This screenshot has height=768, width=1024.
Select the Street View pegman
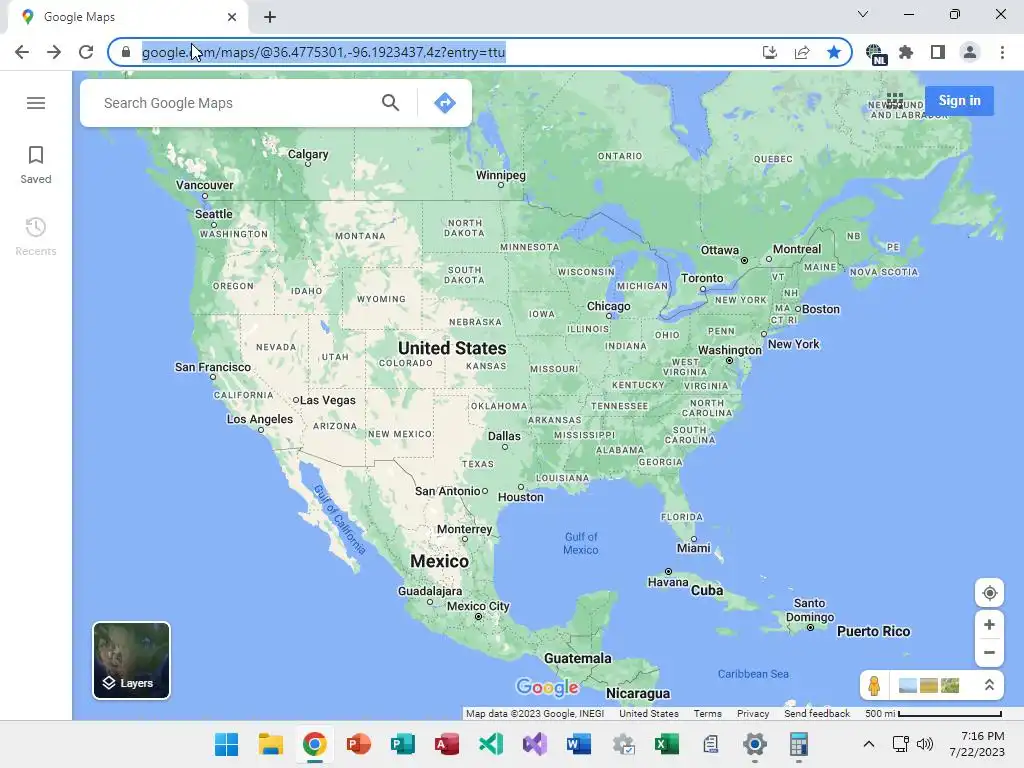point(874,685)
